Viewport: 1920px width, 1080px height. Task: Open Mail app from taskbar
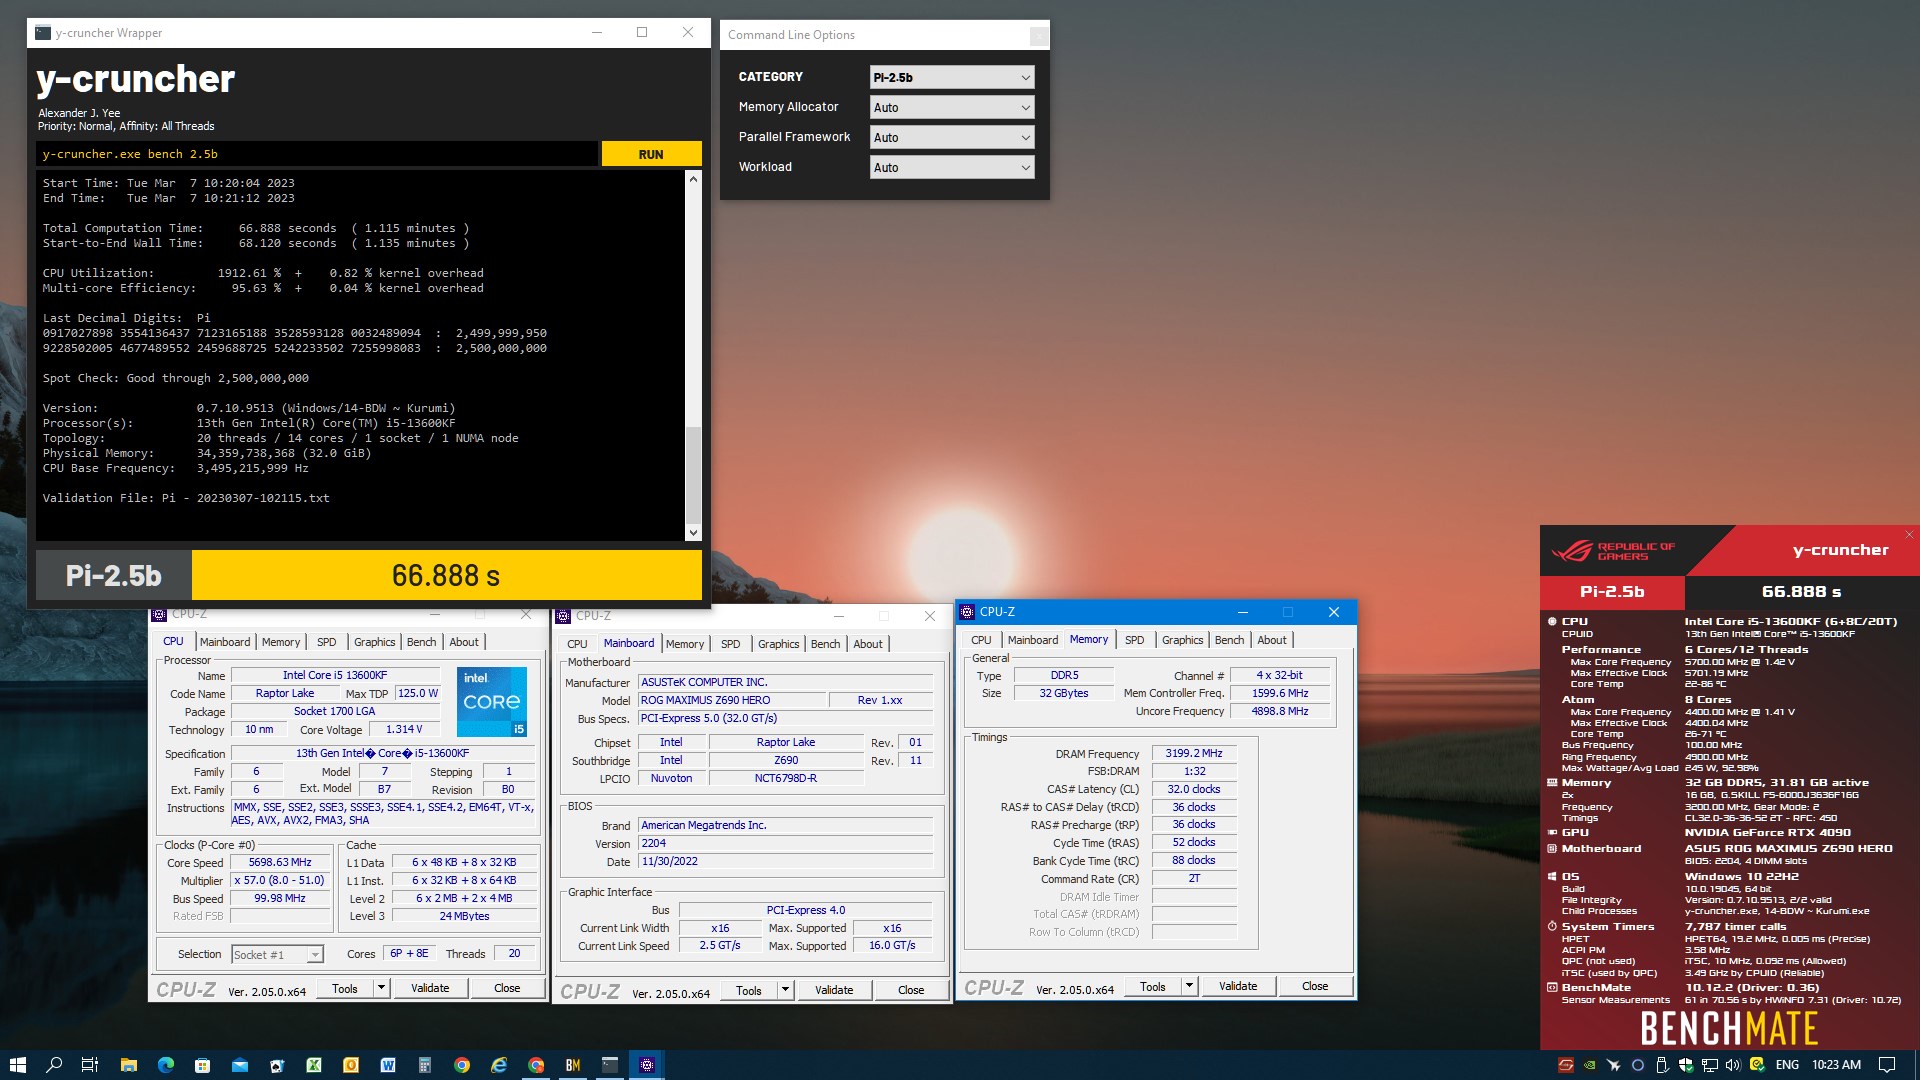coord(239,1065)
